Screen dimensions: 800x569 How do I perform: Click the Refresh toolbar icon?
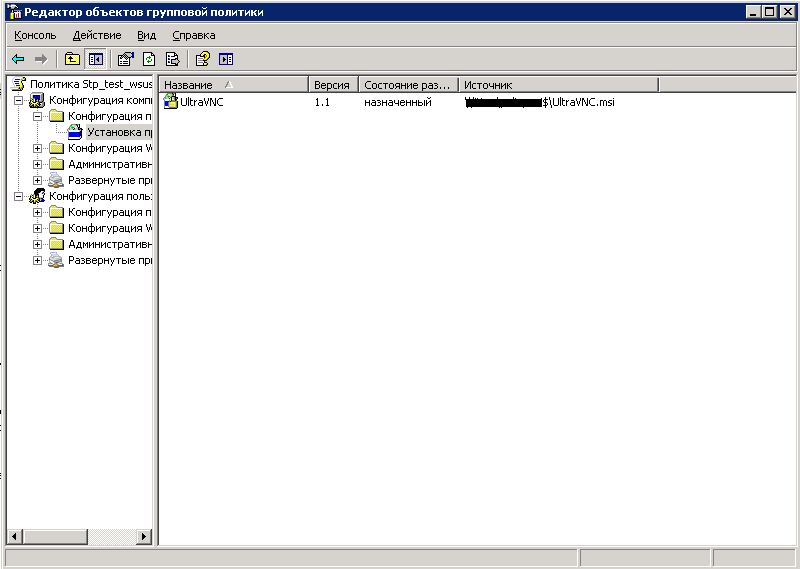tap(149, 59)
